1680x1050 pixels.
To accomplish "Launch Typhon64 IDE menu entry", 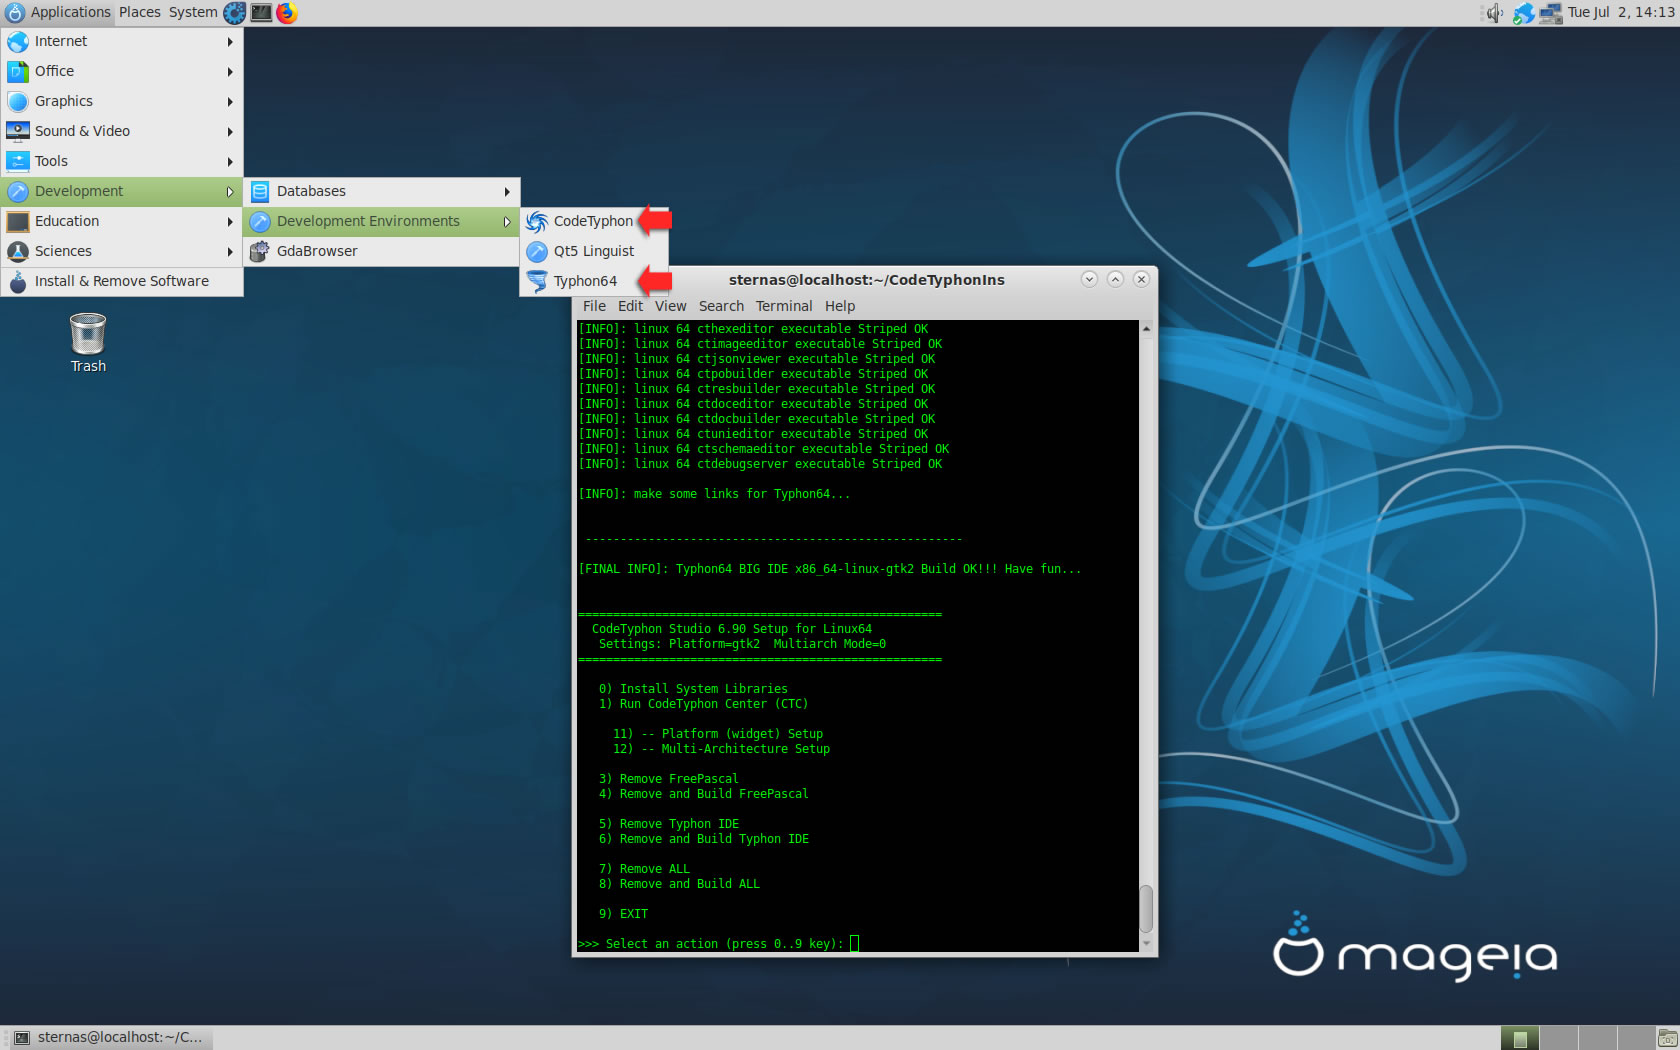I will [x=594, y=281].
